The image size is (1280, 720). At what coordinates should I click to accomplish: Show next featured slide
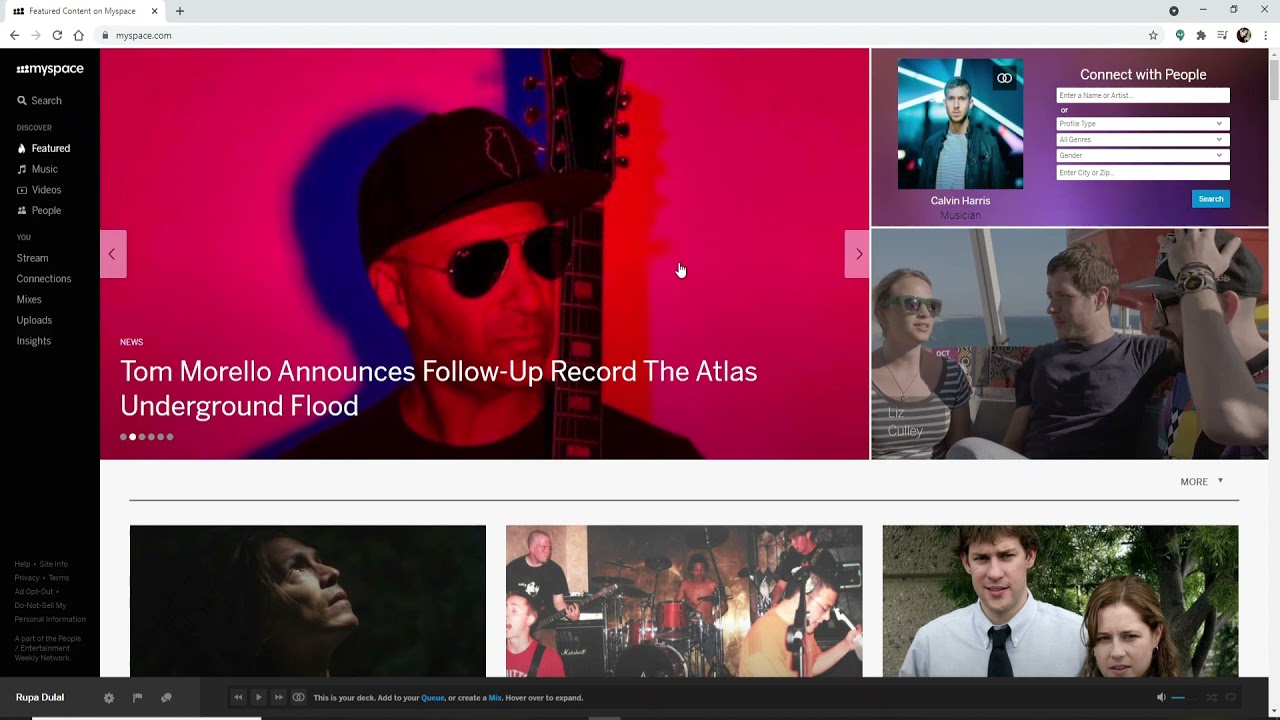(x=857, y=254)
